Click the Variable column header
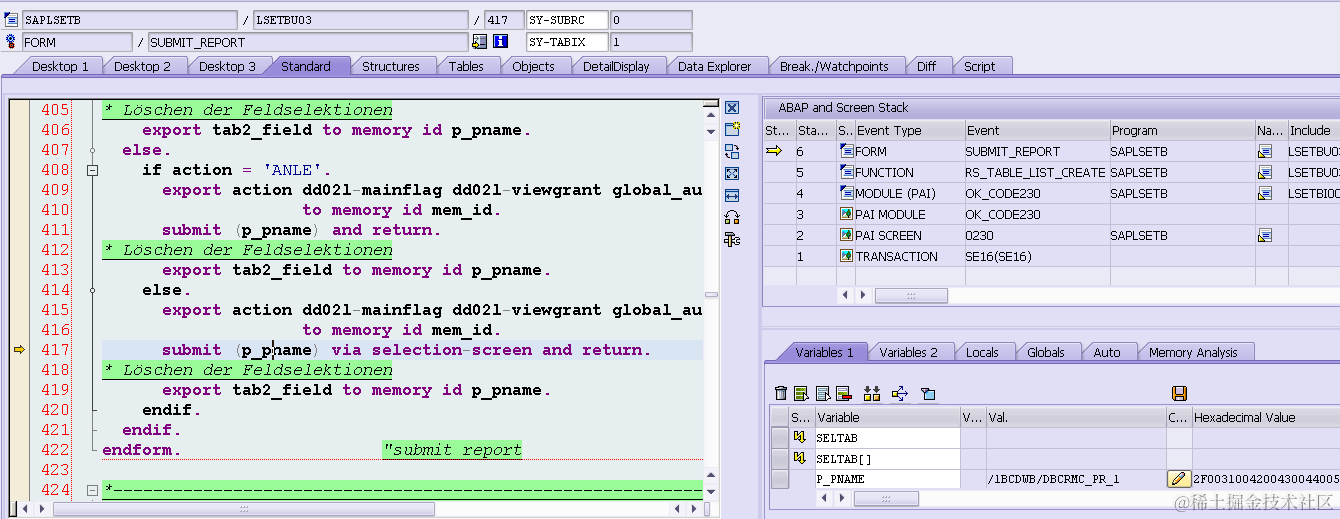 click(x=887, y=417)
